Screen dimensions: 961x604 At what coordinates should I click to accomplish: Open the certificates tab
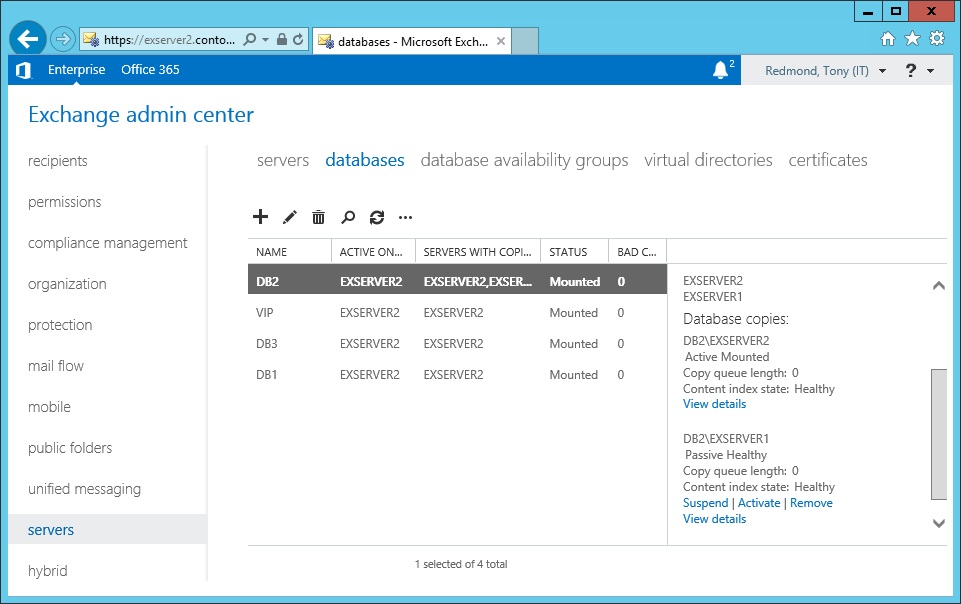click(x=827, y=160)
